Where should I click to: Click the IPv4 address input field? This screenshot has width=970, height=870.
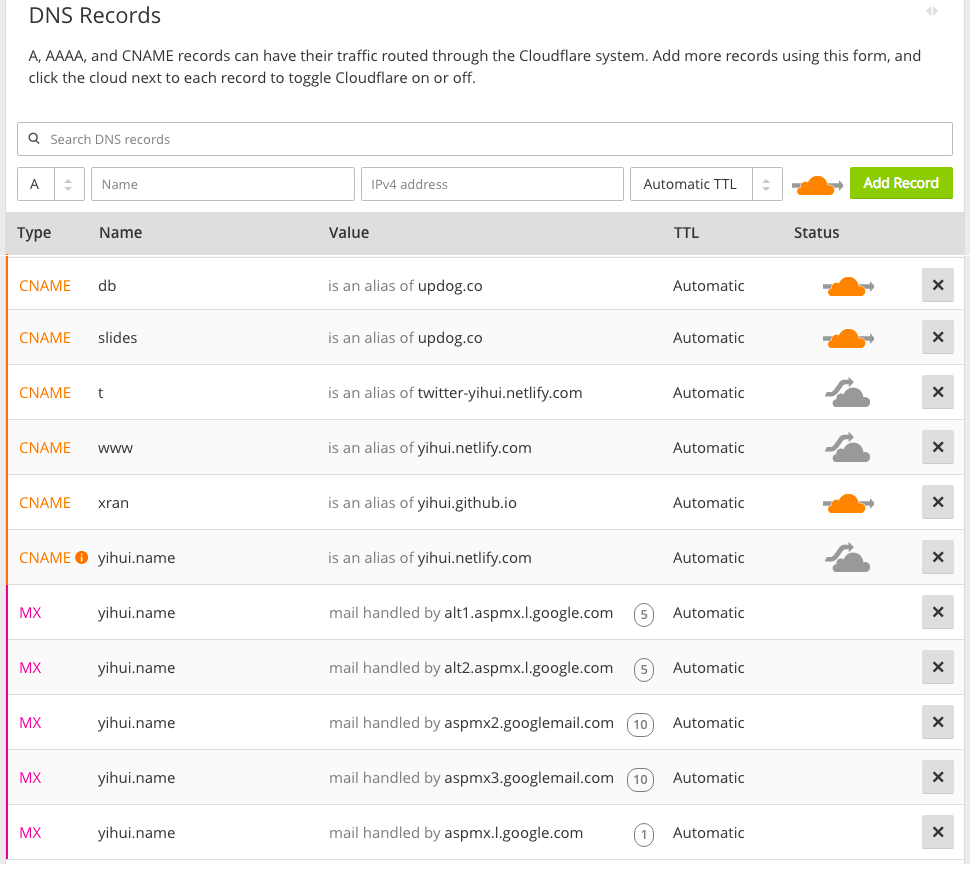492,184
